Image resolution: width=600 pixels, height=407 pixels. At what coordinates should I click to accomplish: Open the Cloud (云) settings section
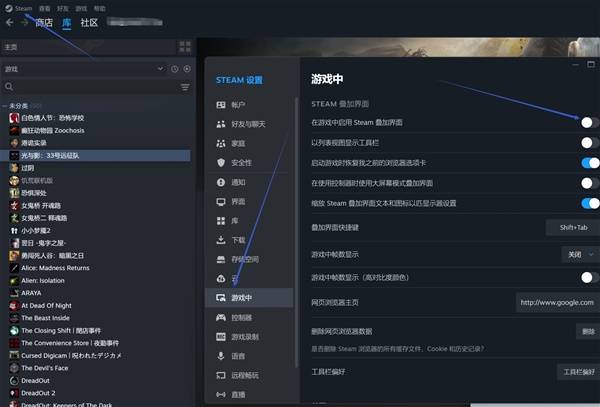point(249,279)
